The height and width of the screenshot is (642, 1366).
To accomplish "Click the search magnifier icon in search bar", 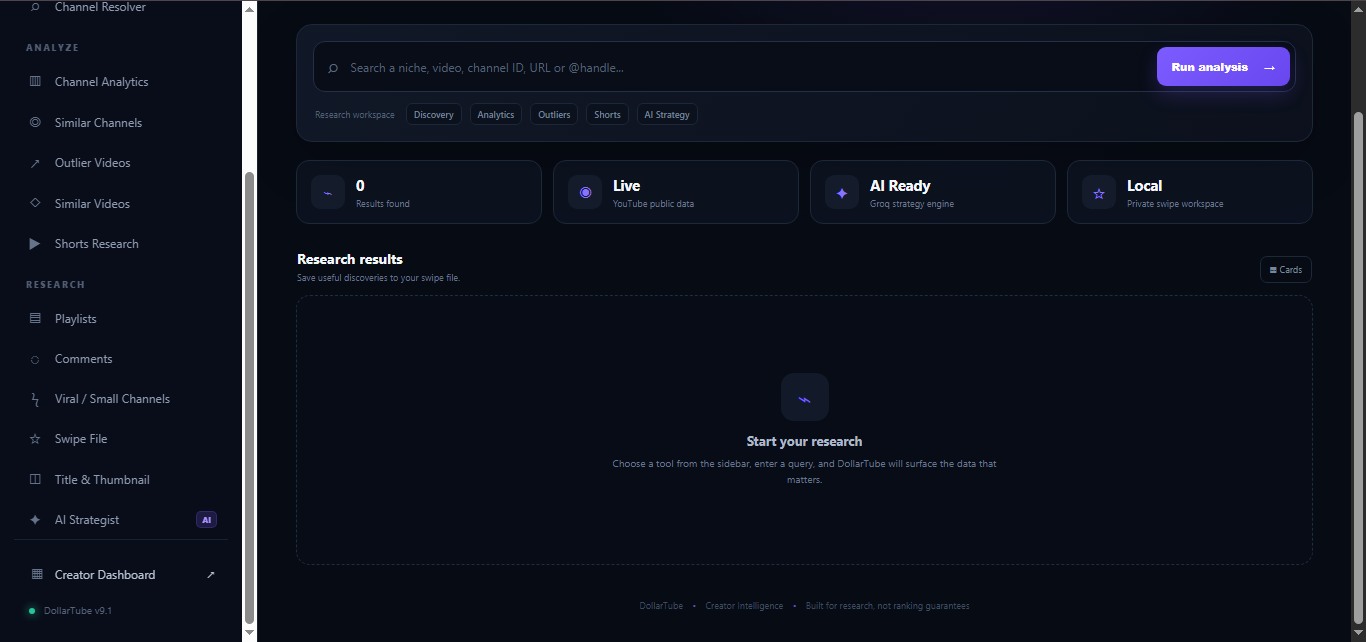I will [333, 68].
